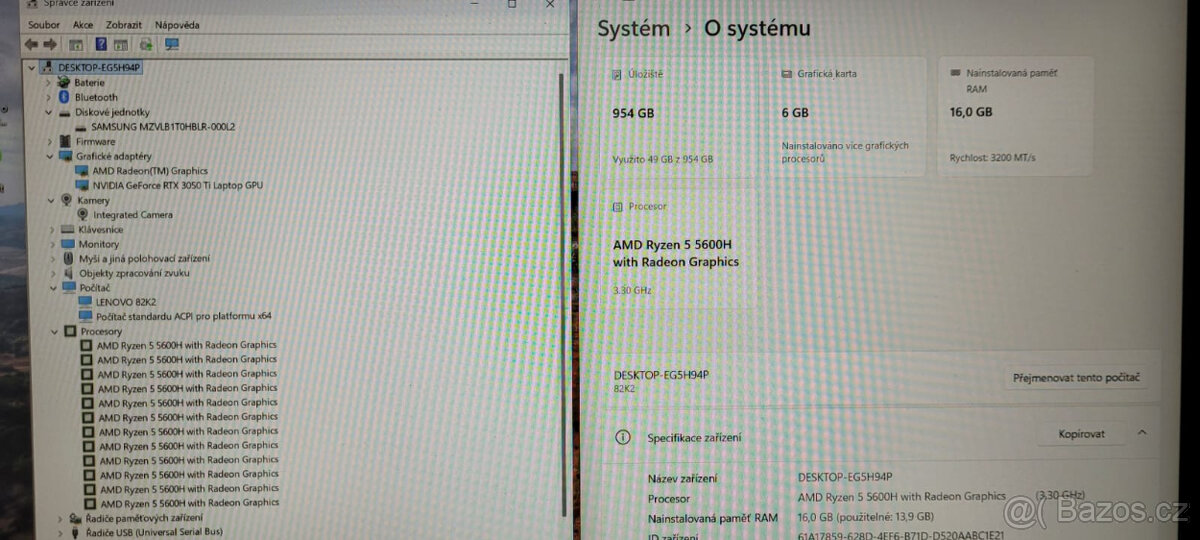The height and width of the screenshot is (540, 1200).
Task: Select AMD Radeon(TM) Graphics adapter
Action: tap(150, 170)
